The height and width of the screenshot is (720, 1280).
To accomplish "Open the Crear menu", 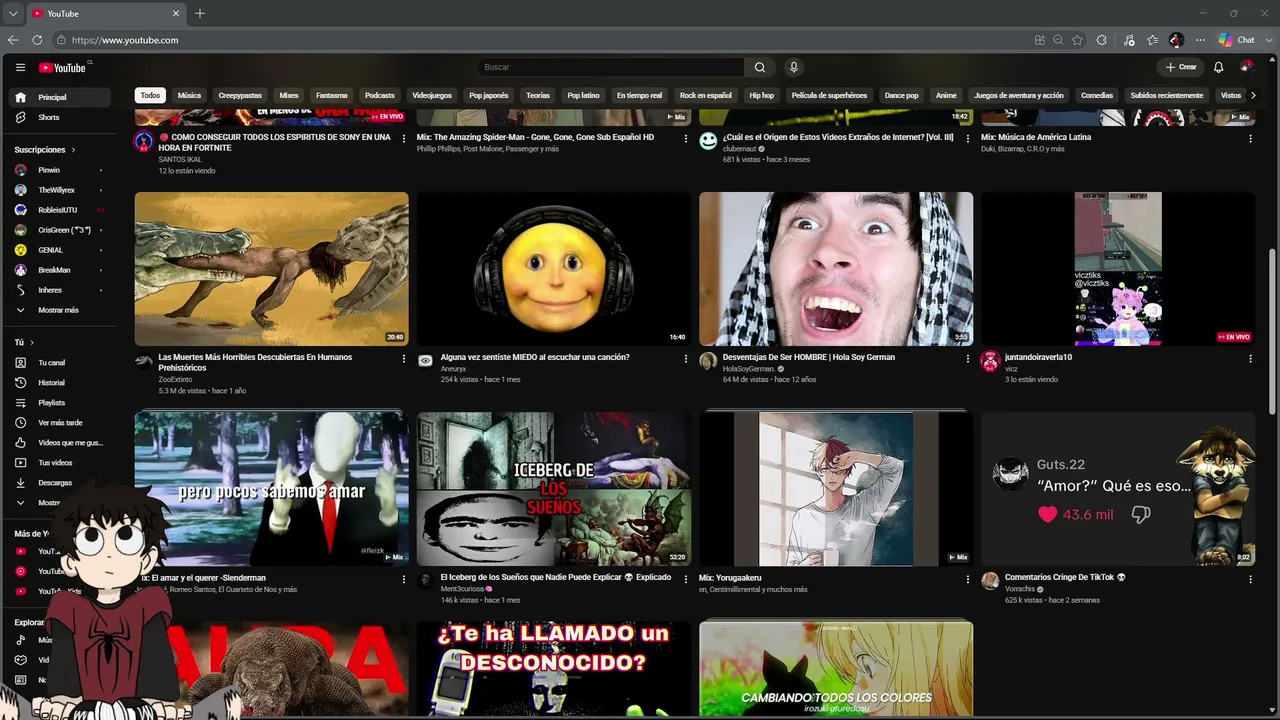I will (x=1181, y=67).
